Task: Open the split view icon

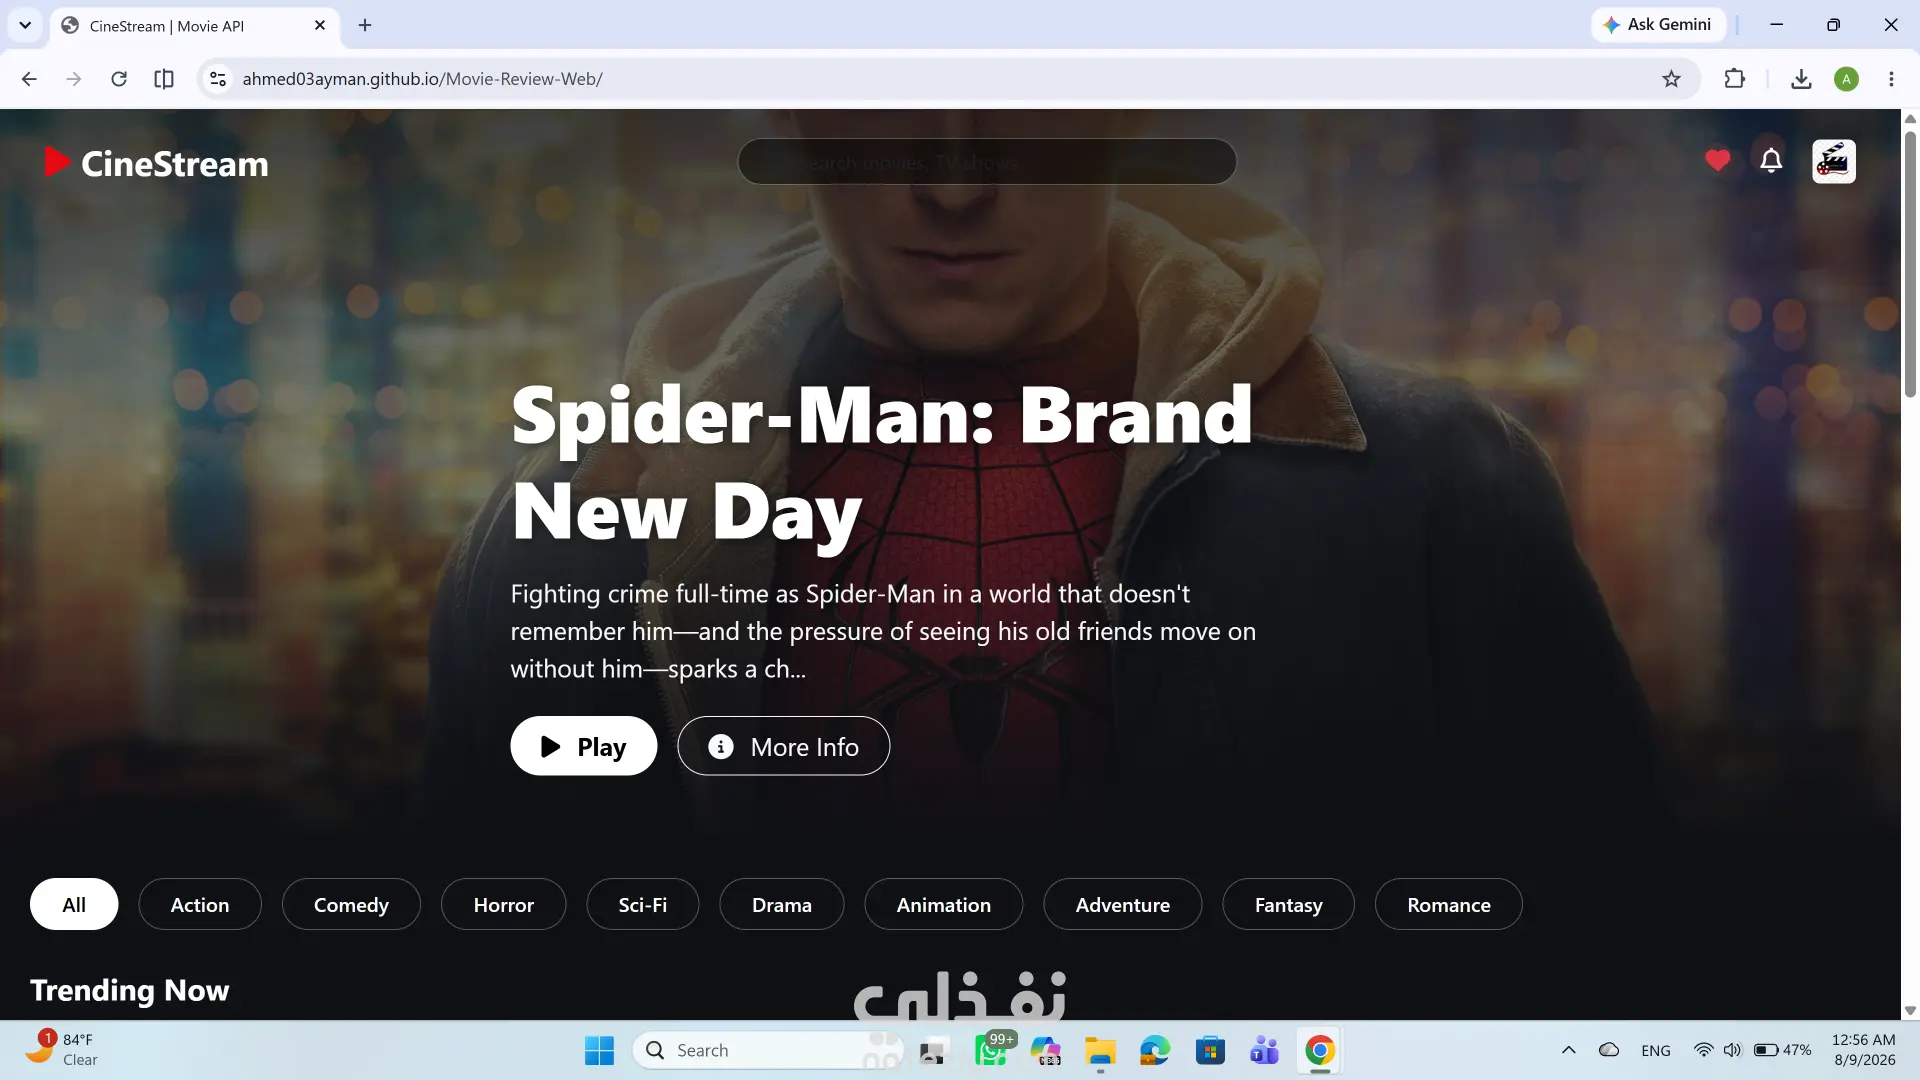Action: pos(164,79)
